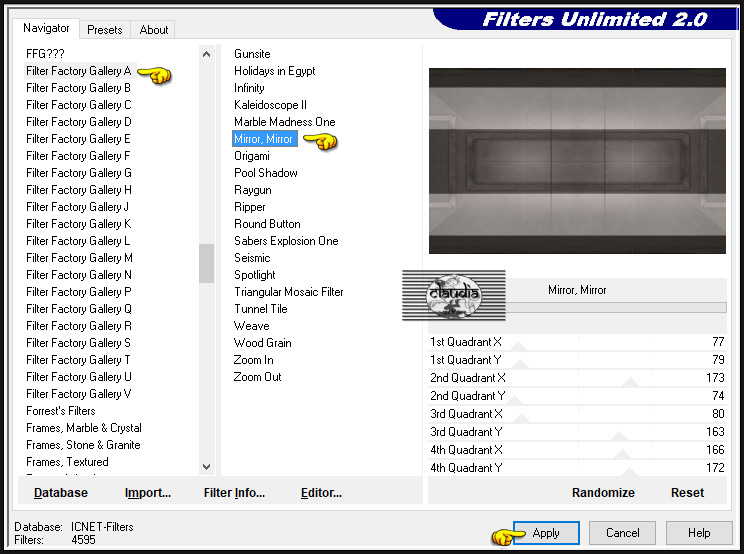Click the filter preview image

(577, 161)
